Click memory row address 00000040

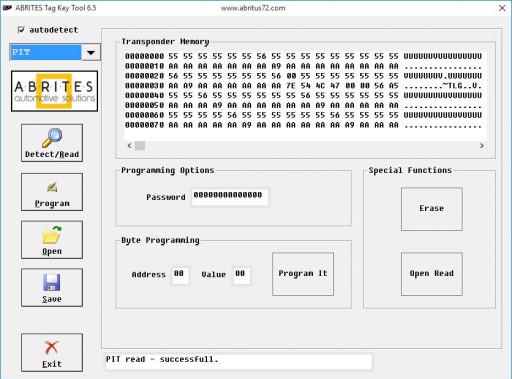[144, 95]
